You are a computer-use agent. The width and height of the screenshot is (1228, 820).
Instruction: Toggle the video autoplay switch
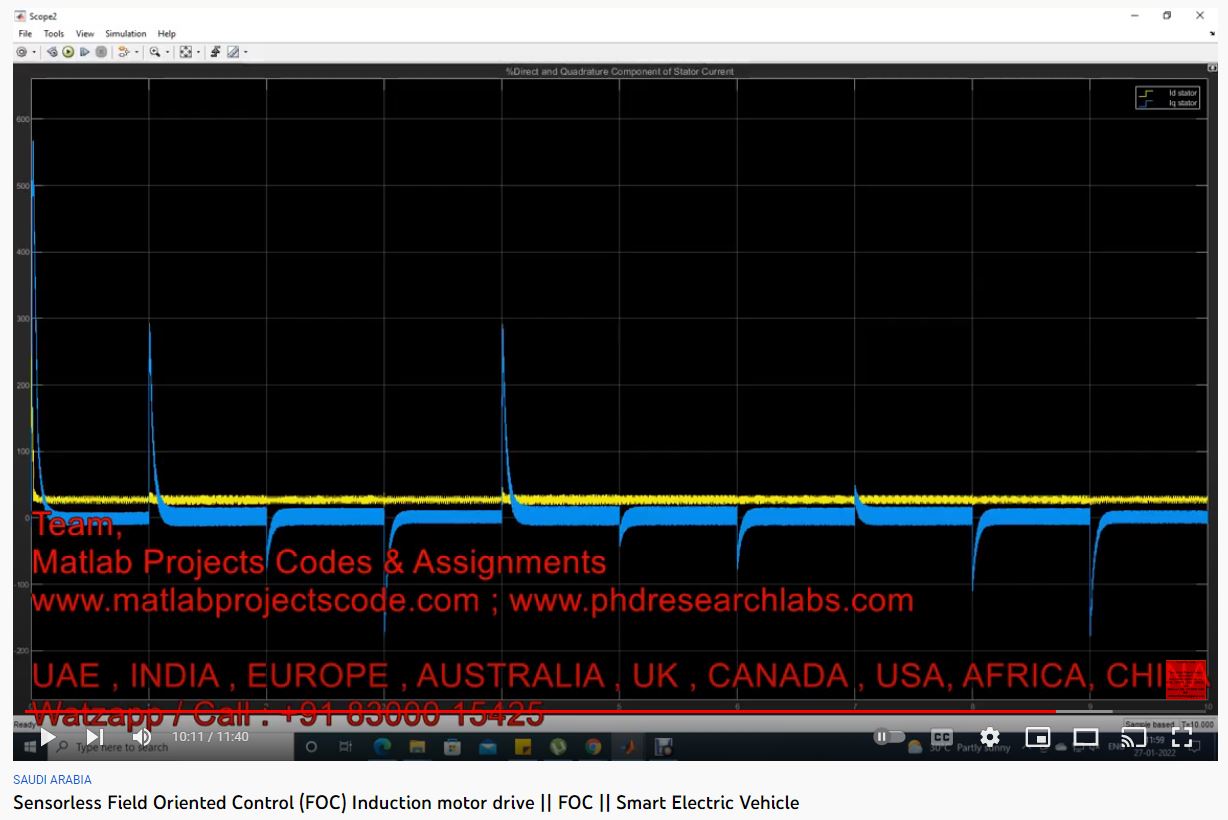click(890, 737)
